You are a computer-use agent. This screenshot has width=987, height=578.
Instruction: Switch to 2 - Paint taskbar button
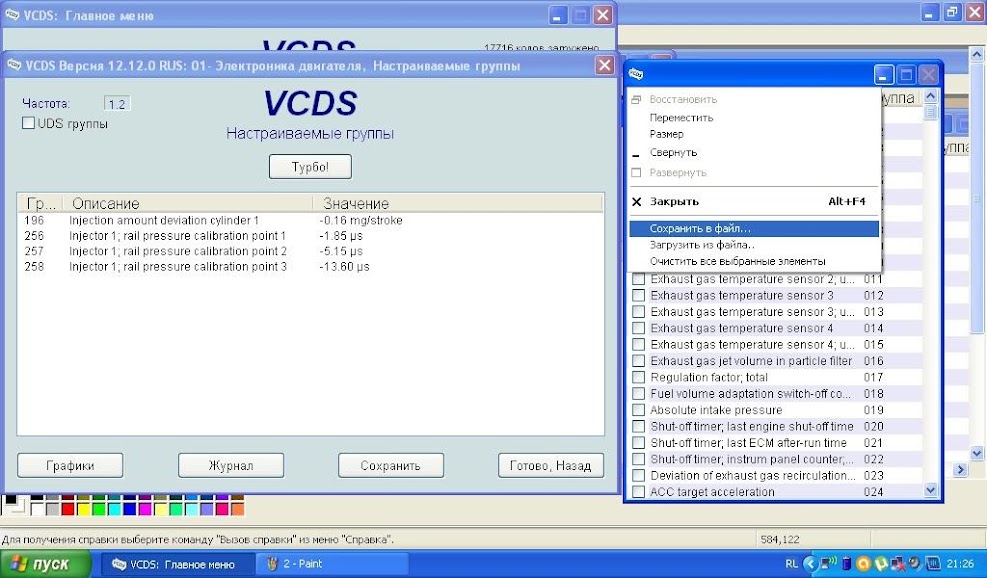click(x=332, y=564)
